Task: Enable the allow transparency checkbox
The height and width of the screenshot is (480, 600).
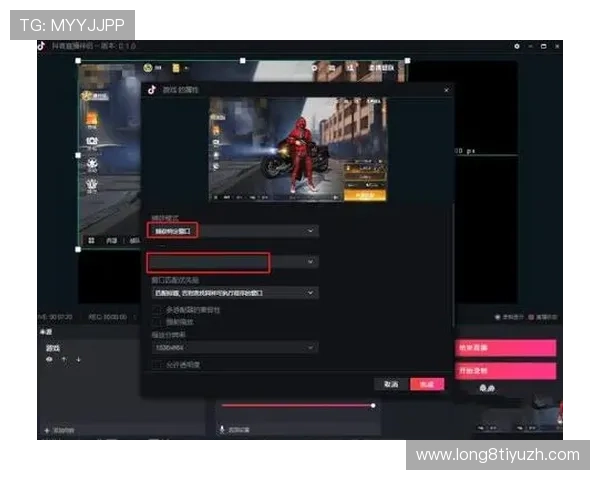Action: click(157, 364)
